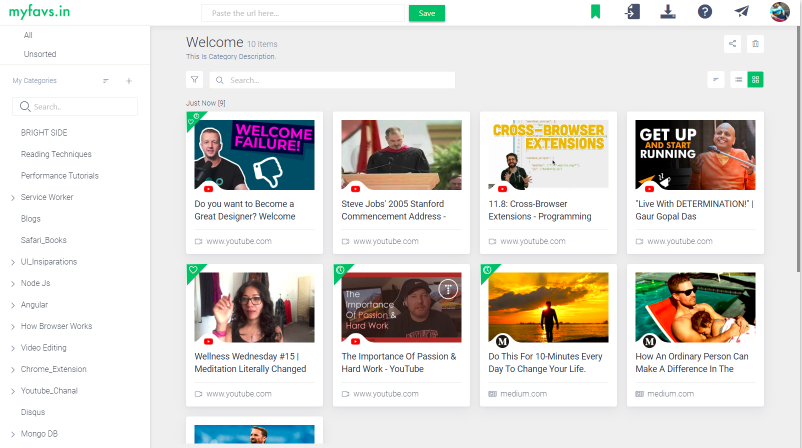
Task: Open How An Ordinary Person Can title
Action: point(692,363)
